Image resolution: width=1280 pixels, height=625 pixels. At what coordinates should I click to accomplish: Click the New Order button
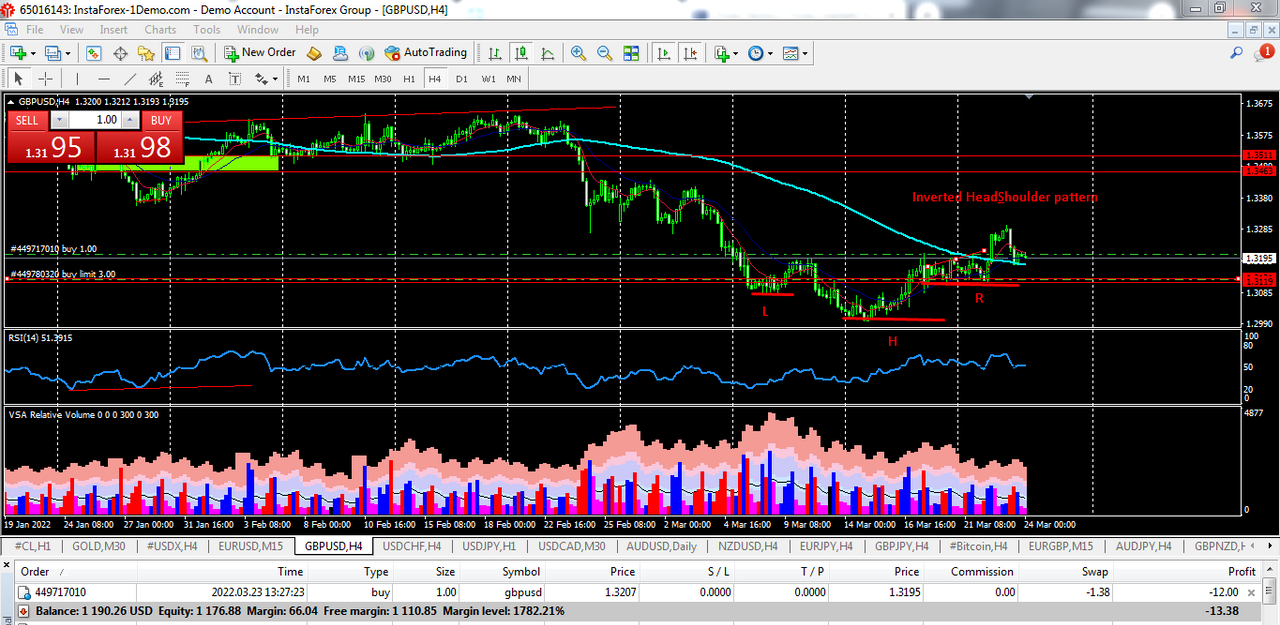click(259, 53)
